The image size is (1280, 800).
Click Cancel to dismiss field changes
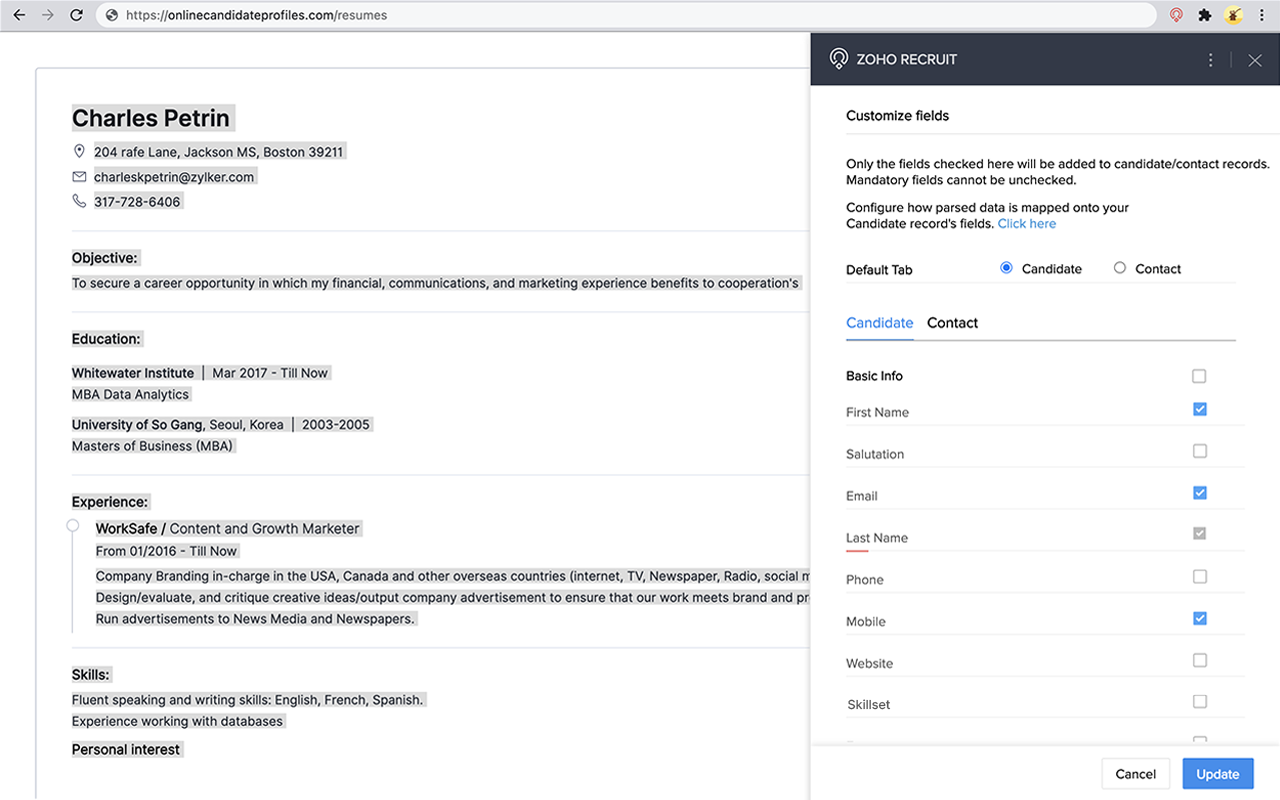(x=1135, y=773)
